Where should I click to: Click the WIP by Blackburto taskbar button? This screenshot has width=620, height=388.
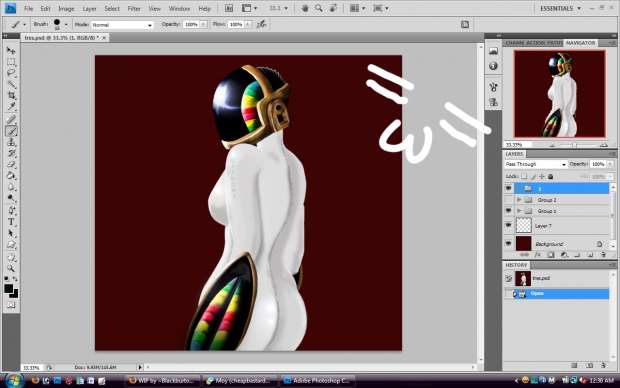coord(163,380)
